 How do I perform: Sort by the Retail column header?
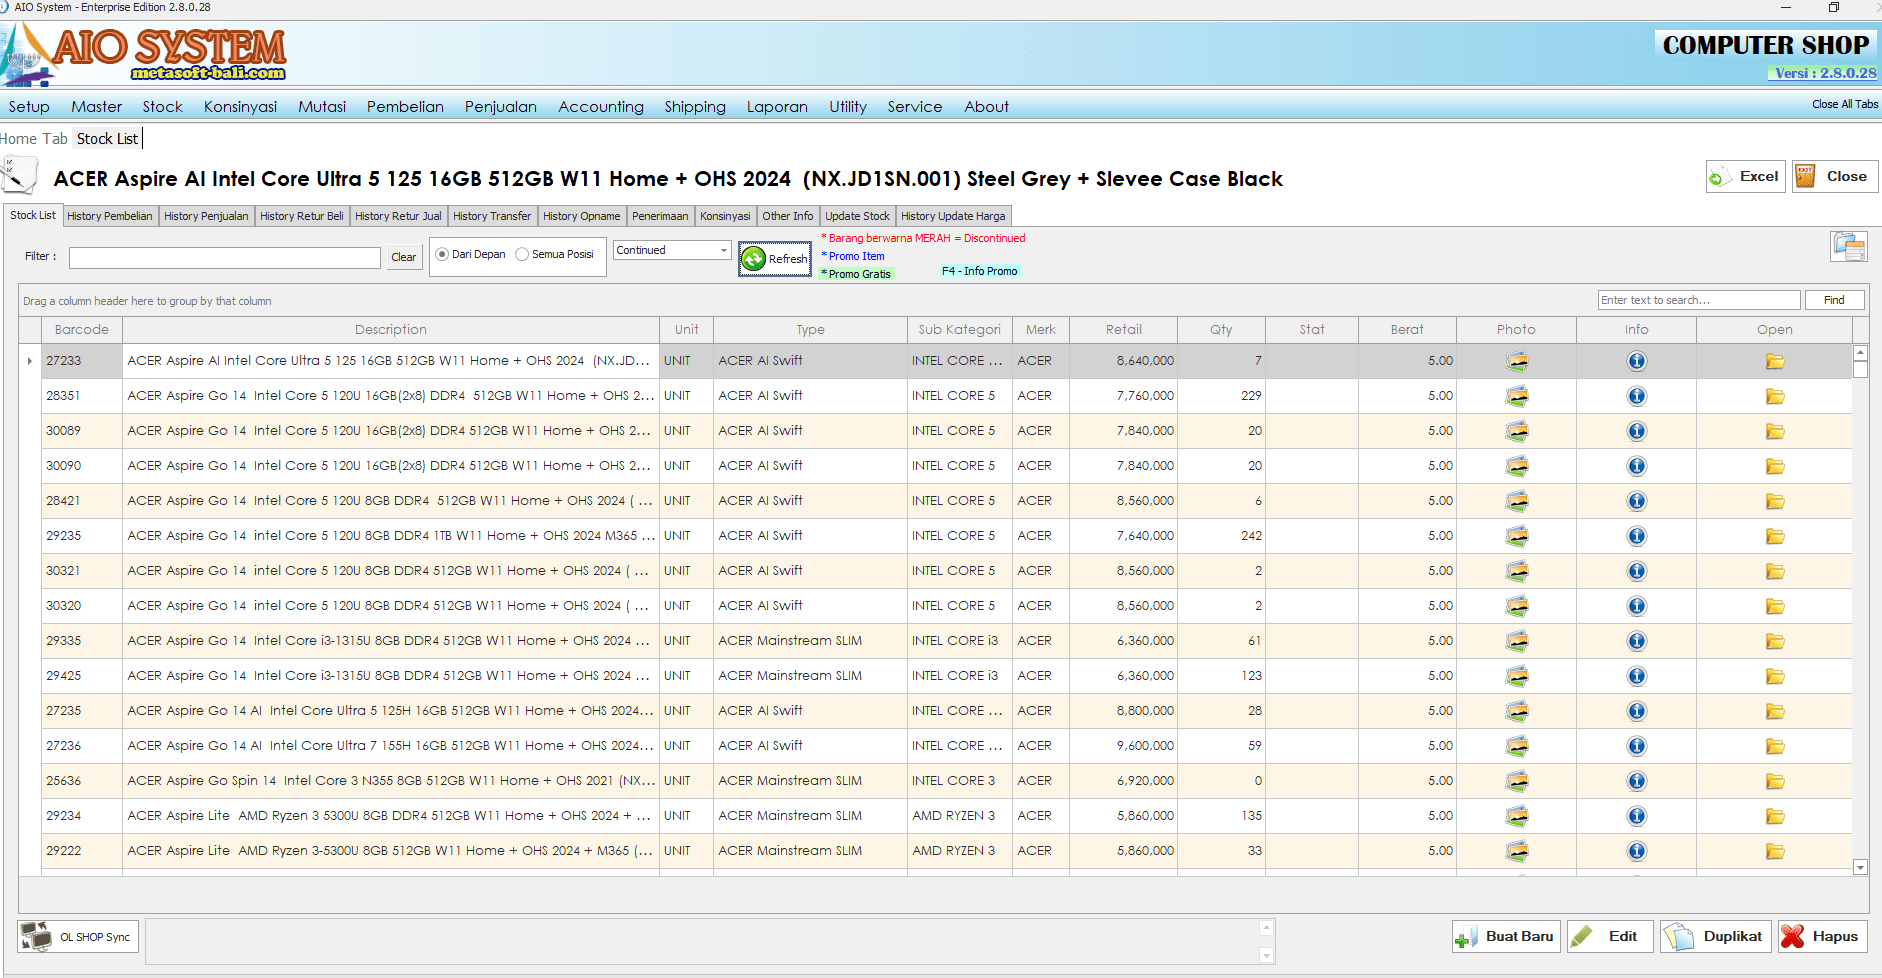1124,329
